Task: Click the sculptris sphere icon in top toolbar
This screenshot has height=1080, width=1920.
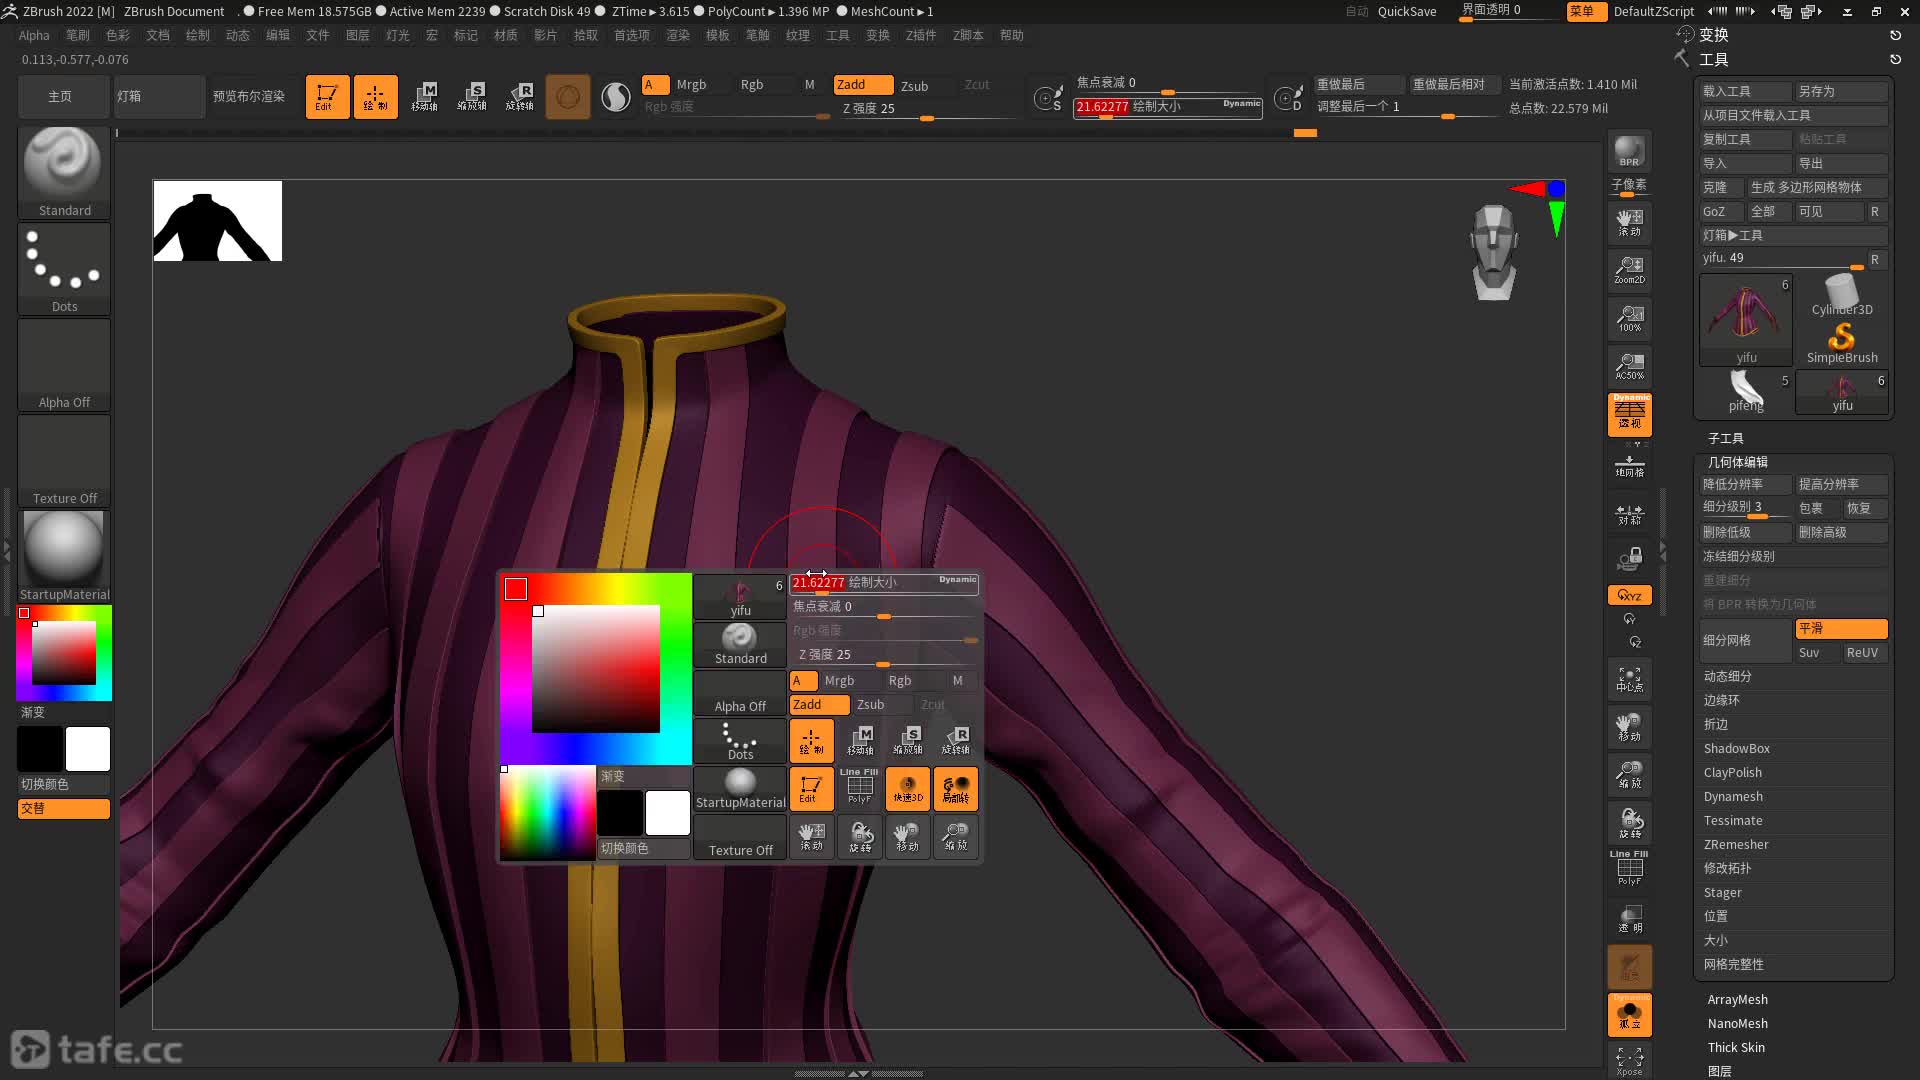Action: 568,97
